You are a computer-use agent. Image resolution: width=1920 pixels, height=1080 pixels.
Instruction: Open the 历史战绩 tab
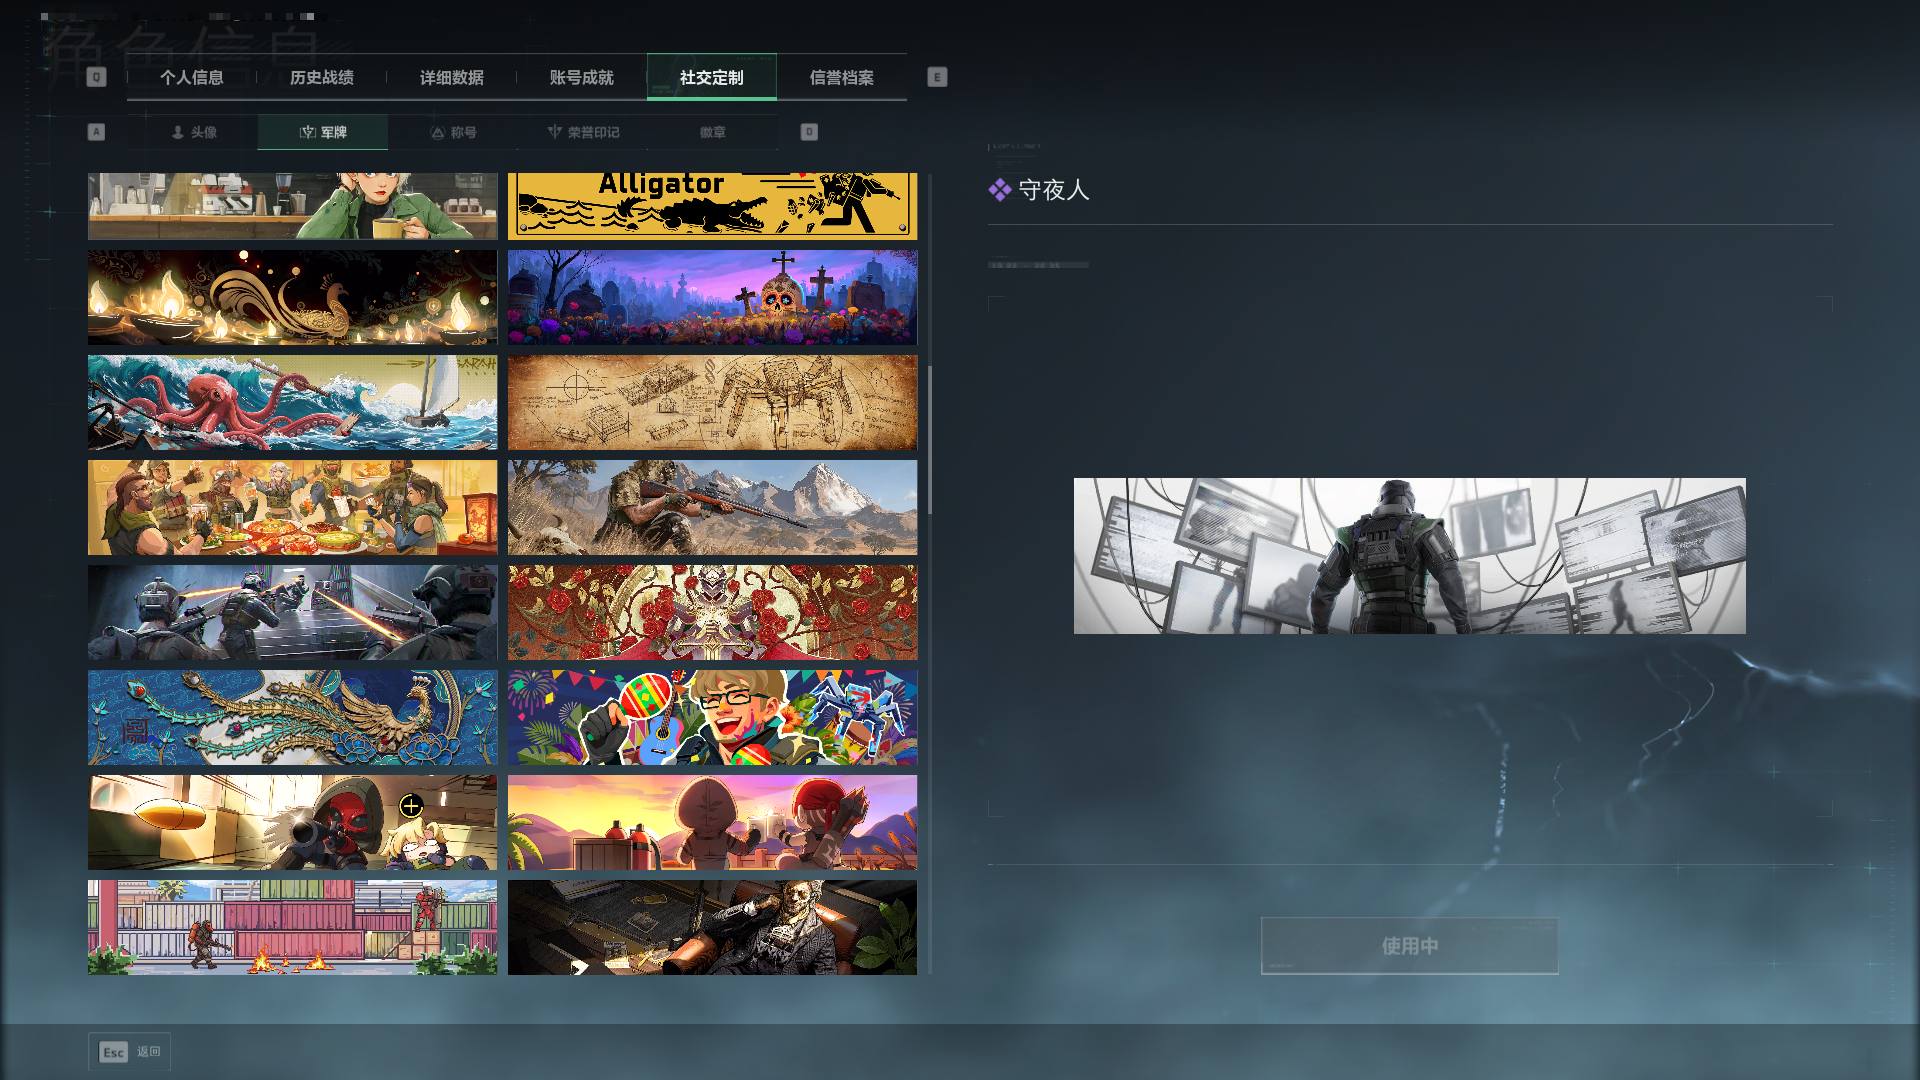[322, 77]
